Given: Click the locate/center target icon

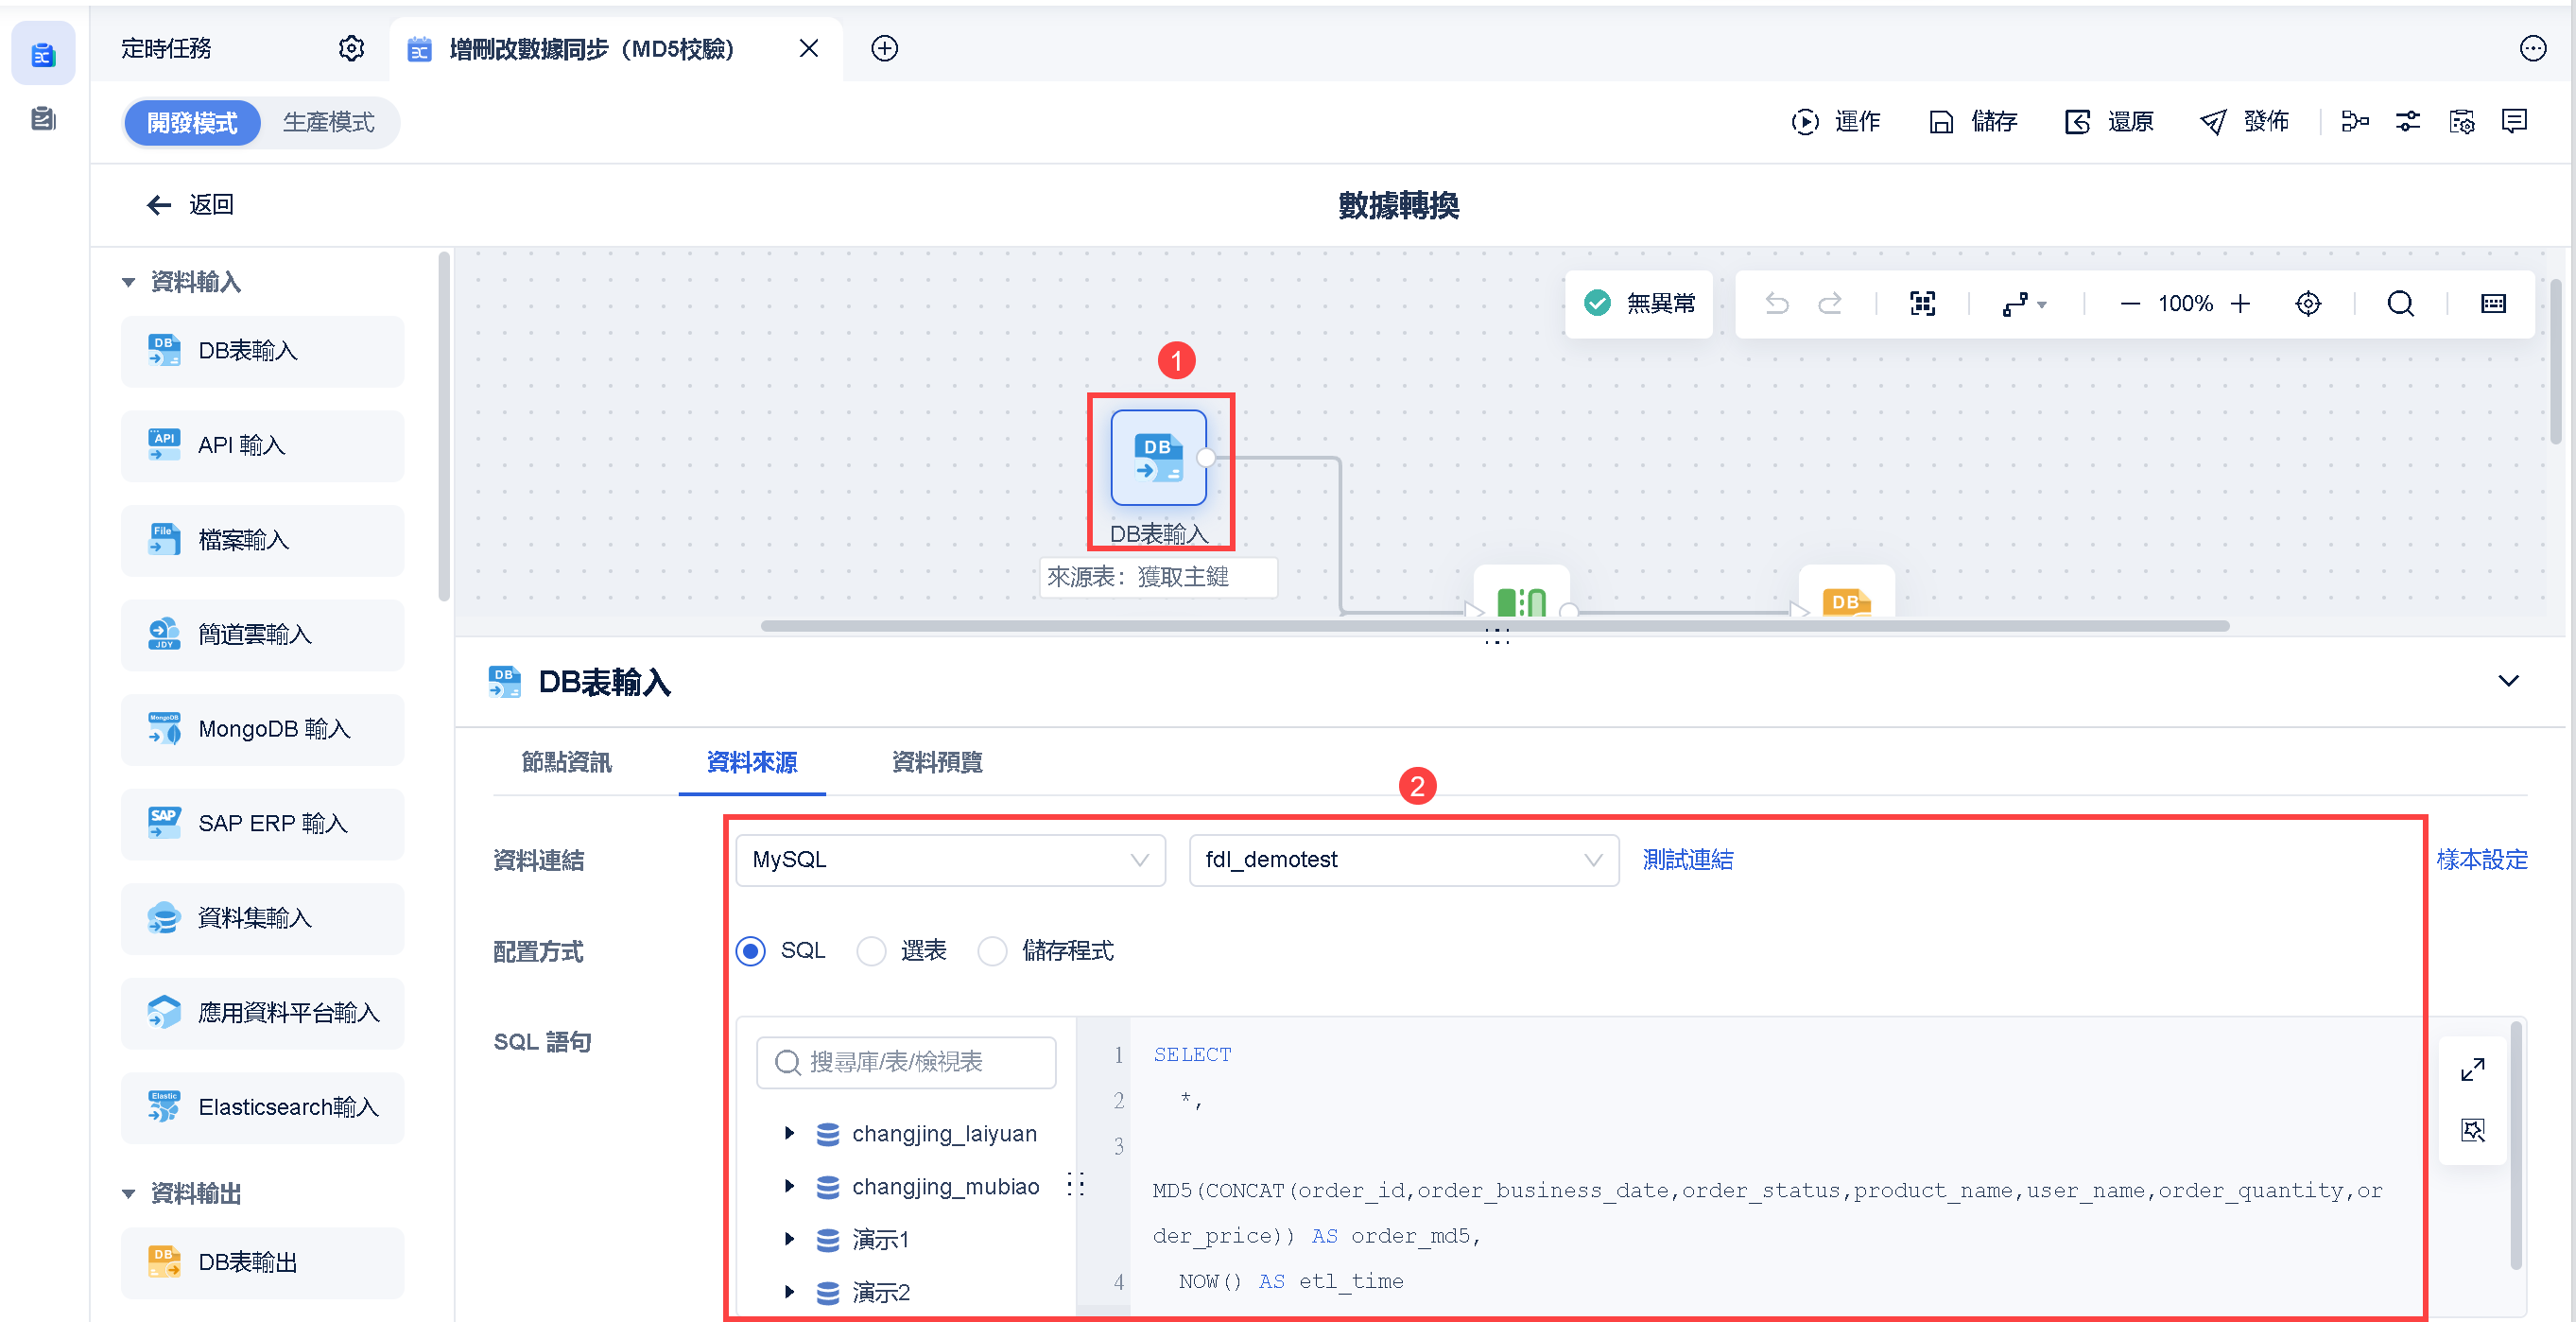Looking at the screenshot, I should [2307, 303].
